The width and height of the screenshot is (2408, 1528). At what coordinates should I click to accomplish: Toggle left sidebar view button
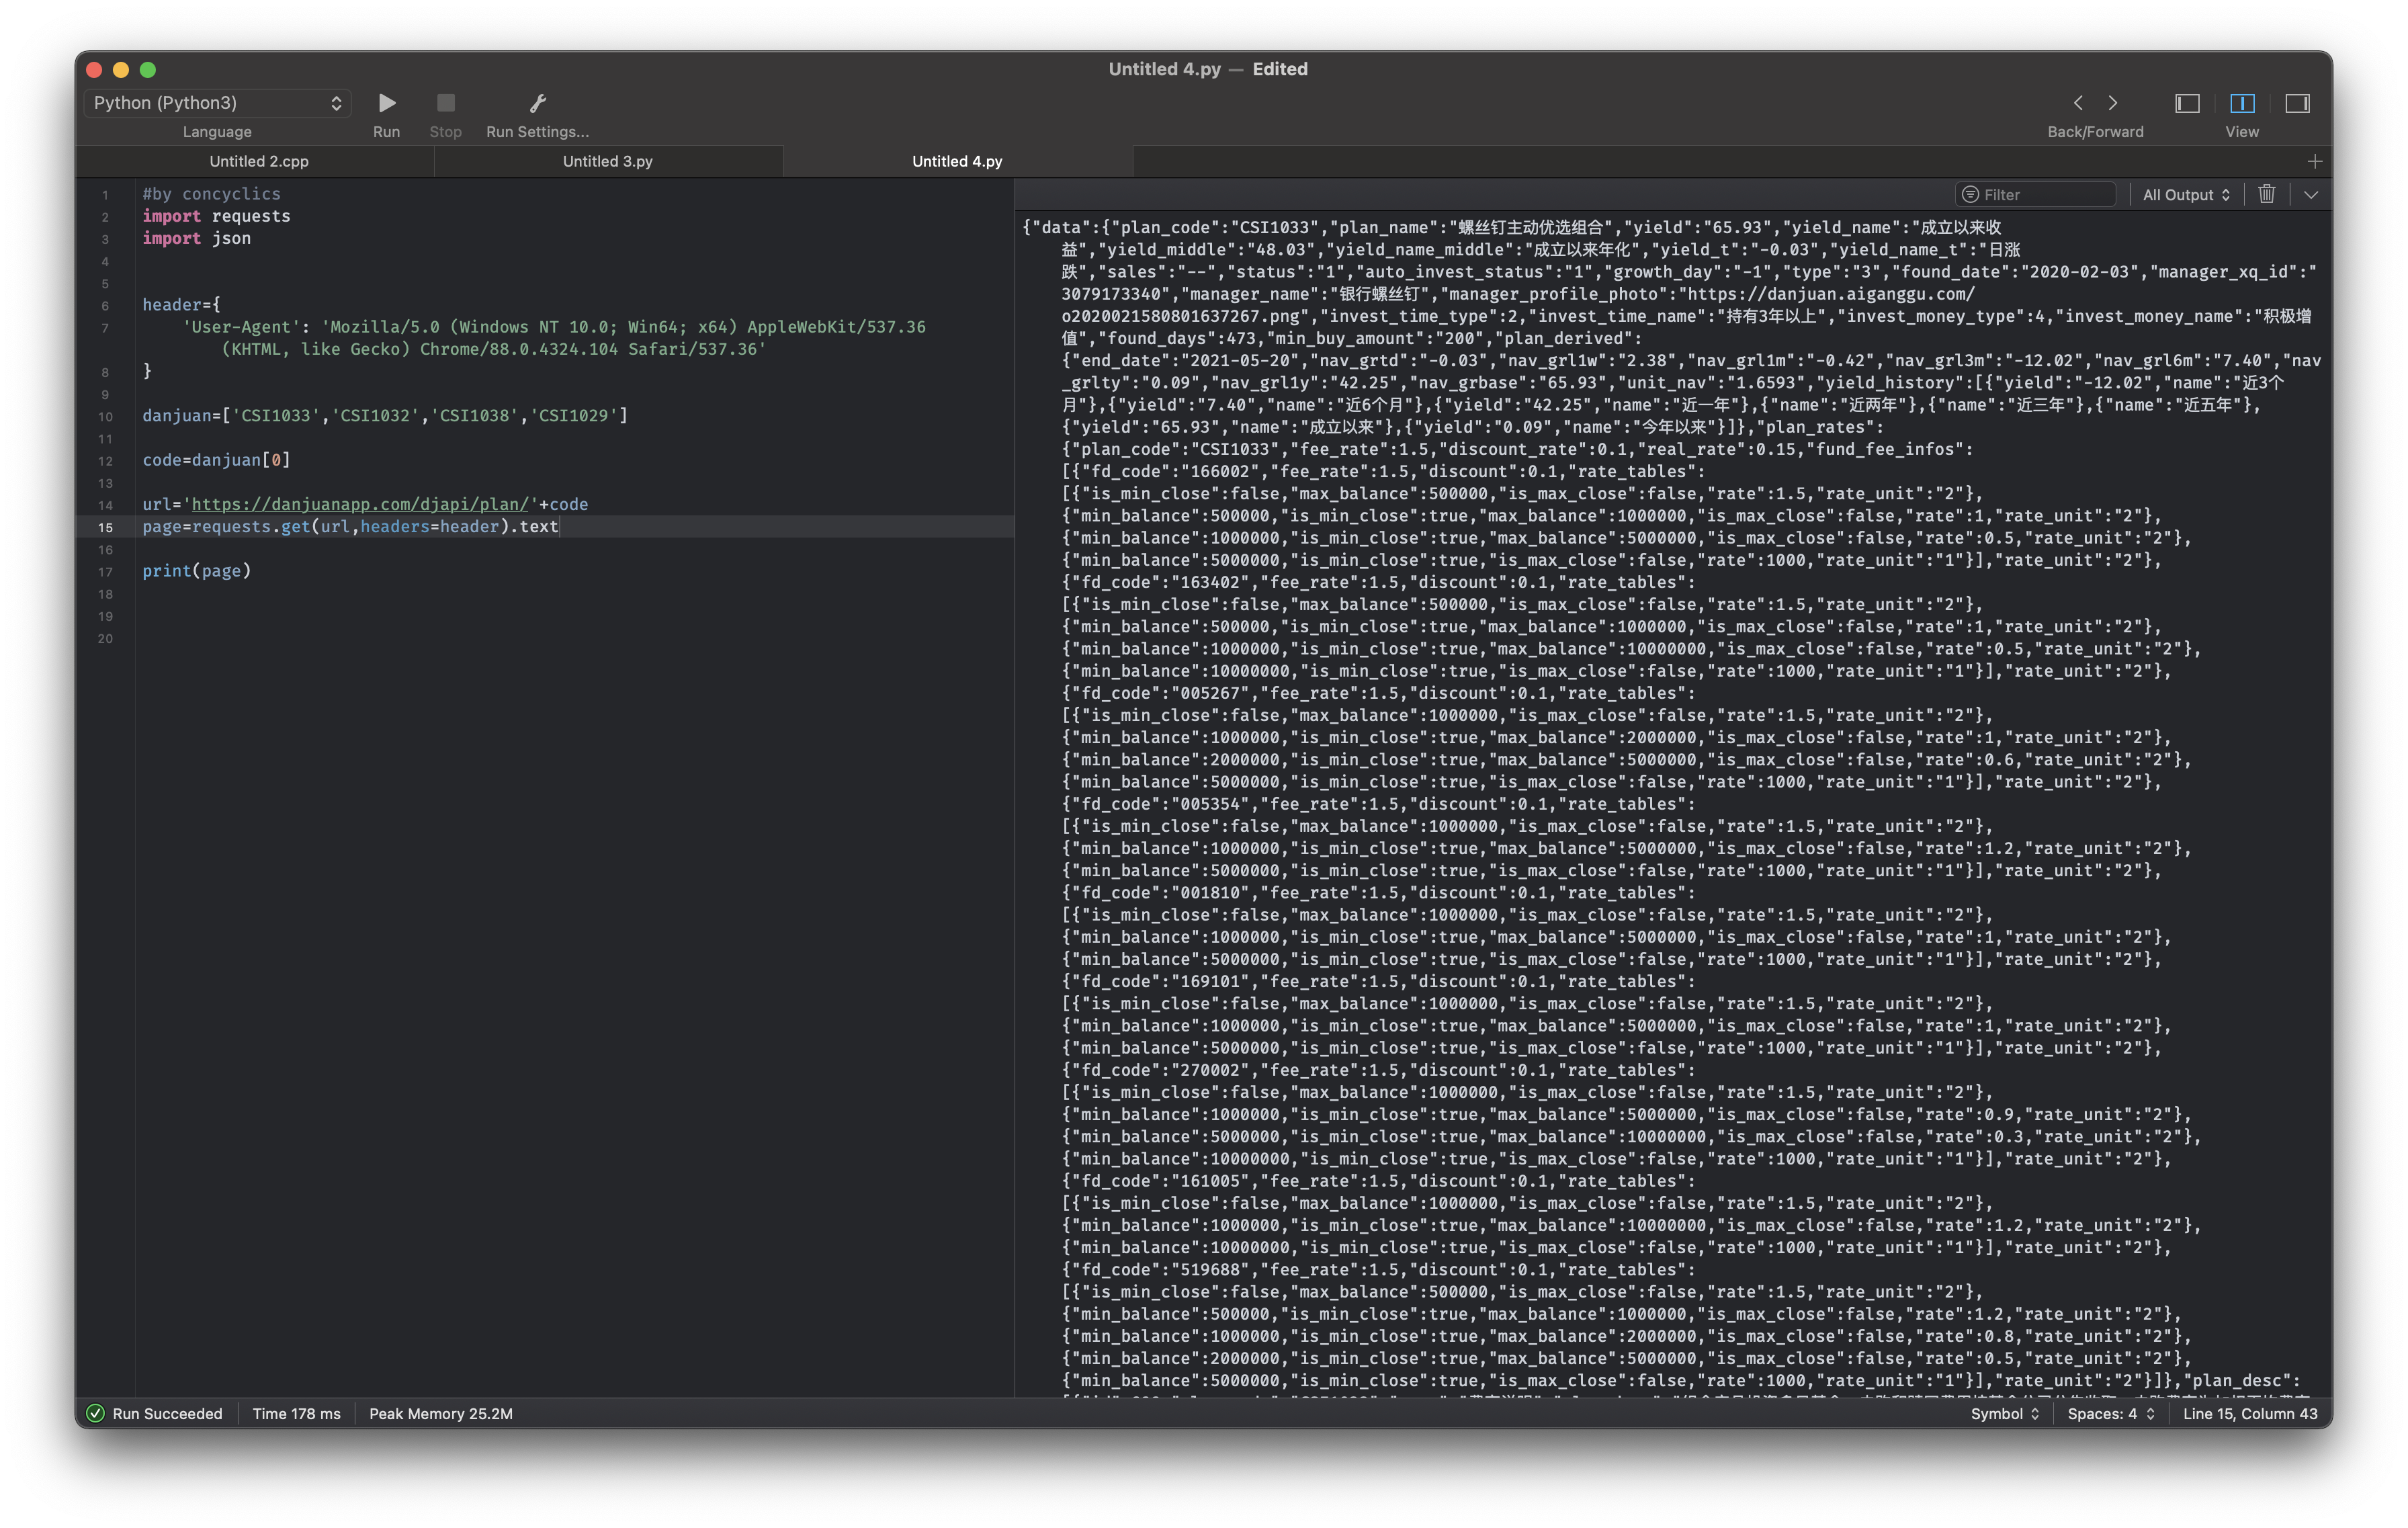point(2187,103)
